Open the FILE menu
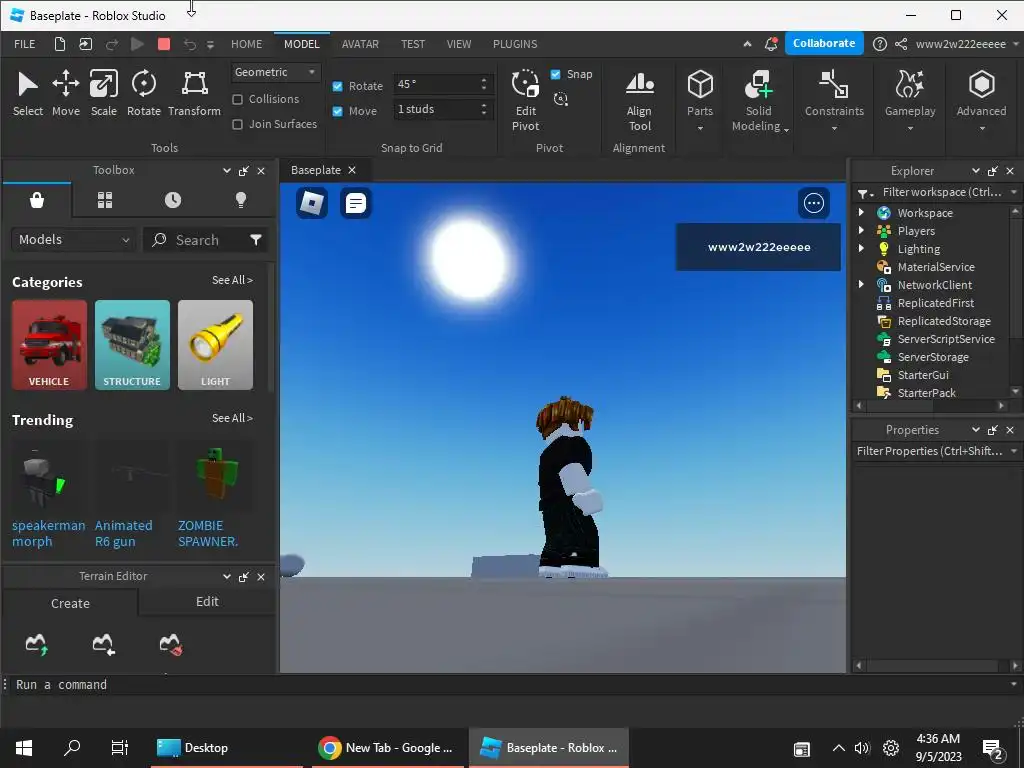Image resolution: width=1024 pixels, height=768 pixels. coord(25,44)
